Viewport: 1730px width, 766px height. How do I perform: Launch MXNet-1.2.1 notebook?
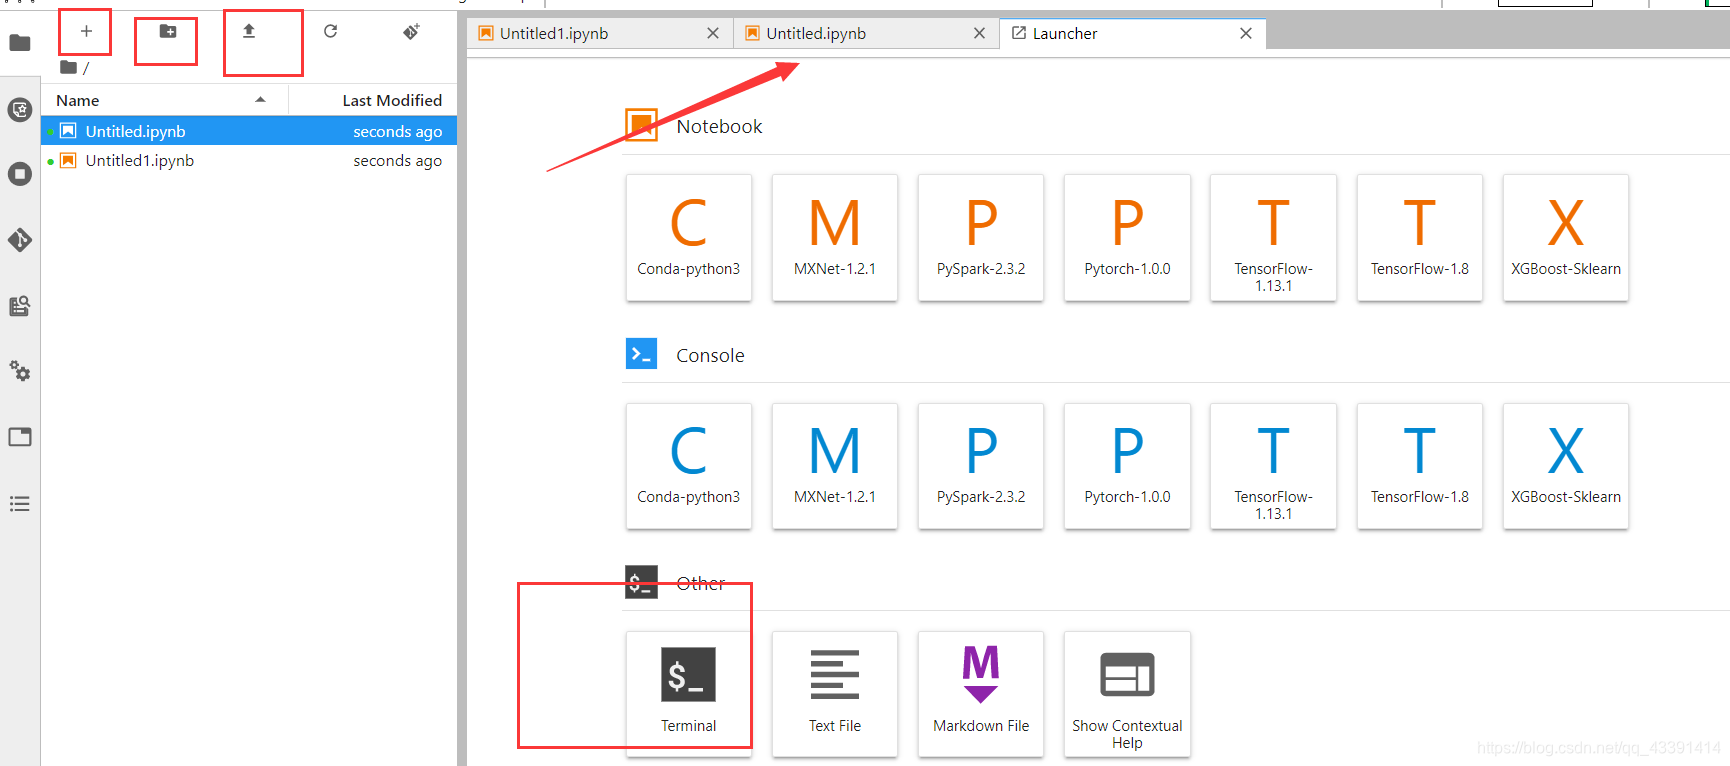pos(835,237)
